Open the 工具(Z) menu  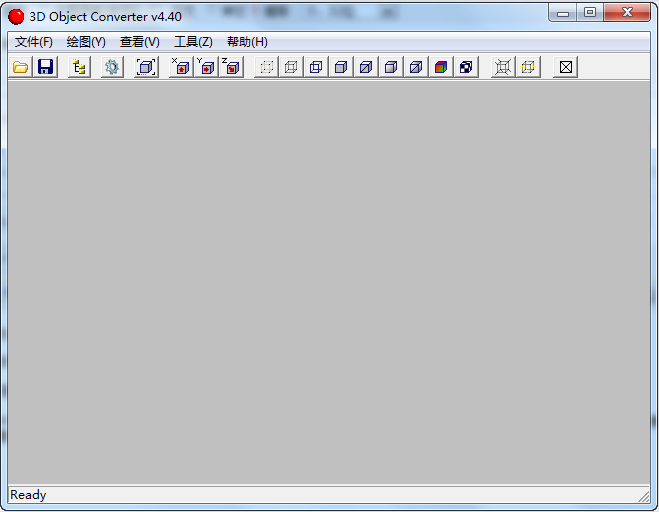[193, 42]
